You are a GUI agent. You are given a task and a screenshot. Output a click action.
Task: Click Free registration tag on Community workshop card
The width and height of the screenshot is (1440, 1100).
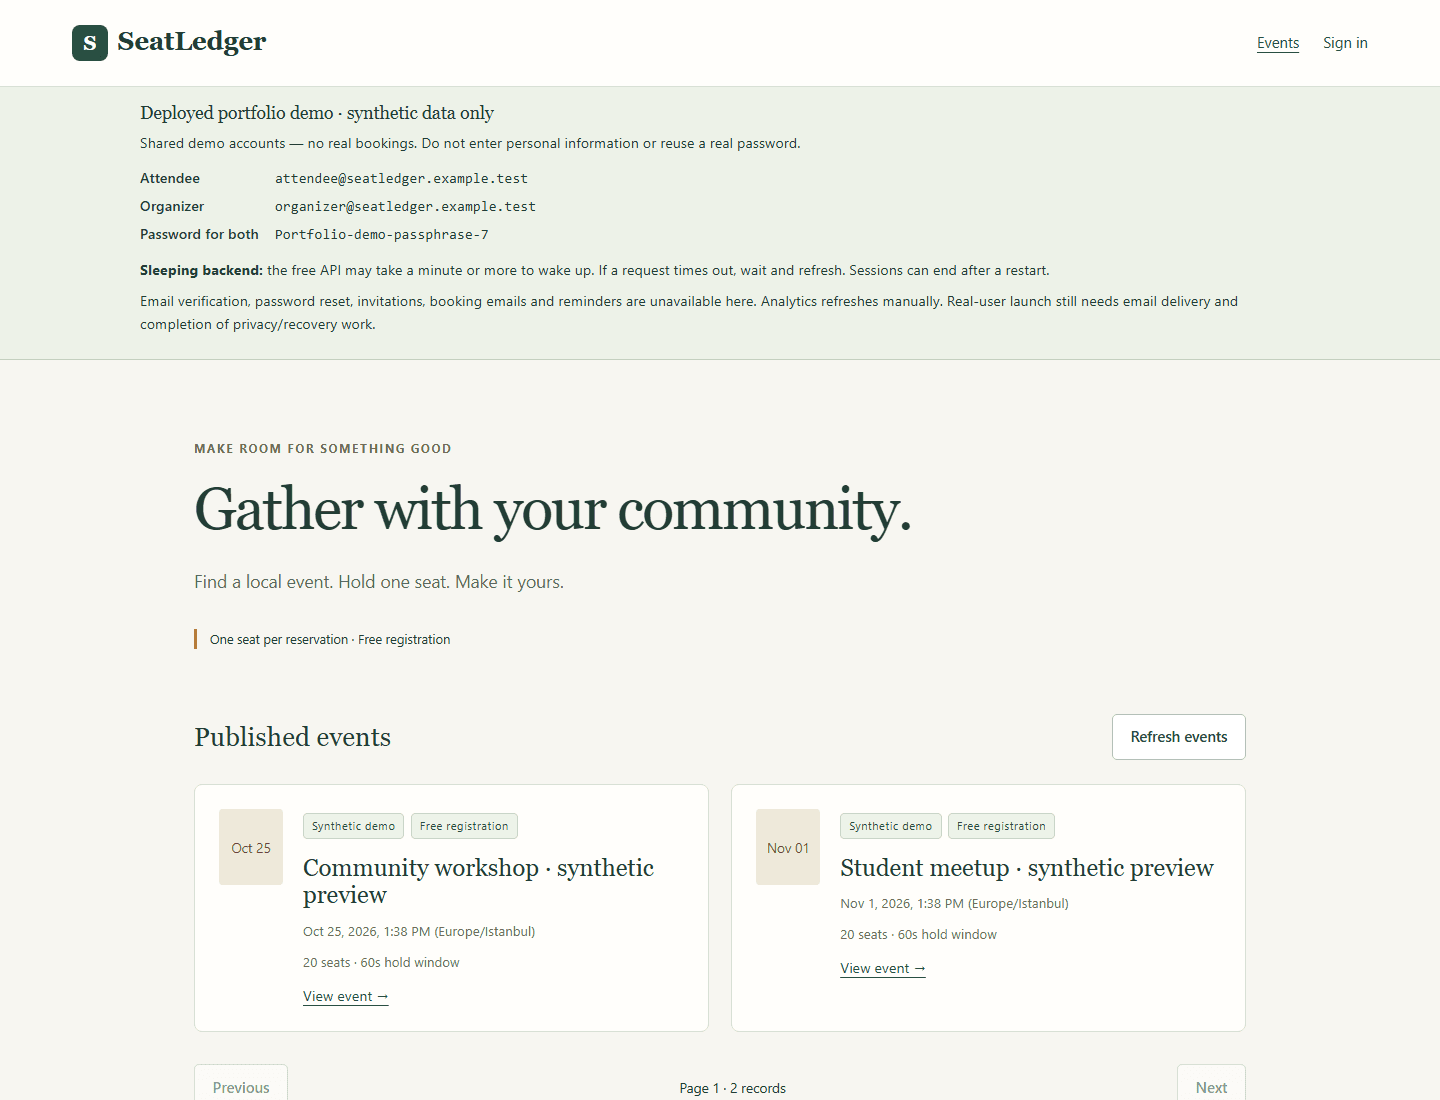click(x=464, y=826)
